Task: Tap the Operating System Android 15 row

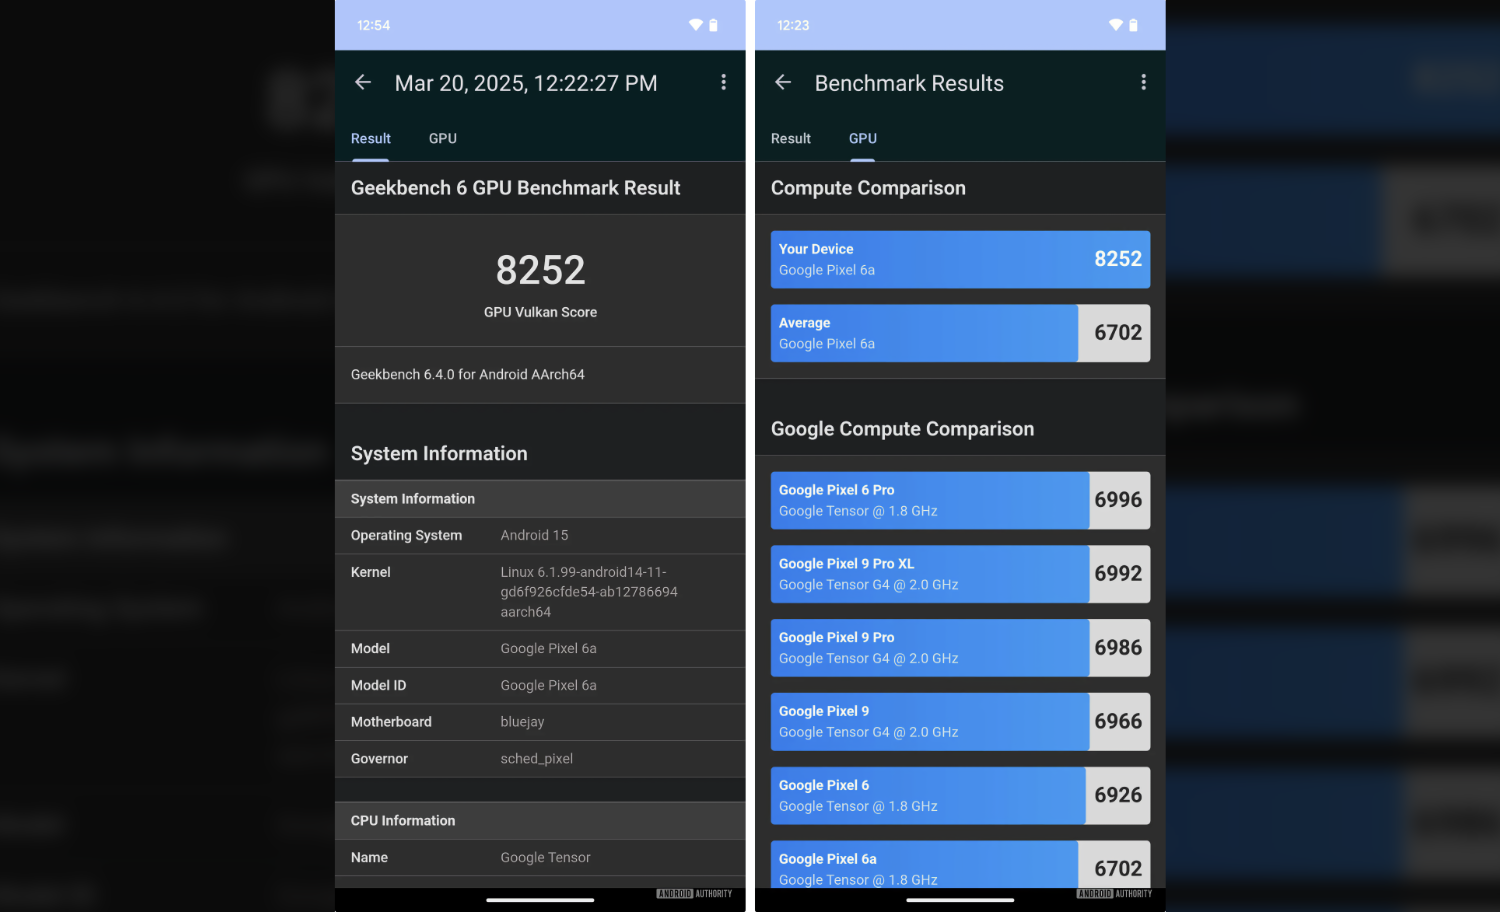Action: pyautogui.click(x=540, y=536)
